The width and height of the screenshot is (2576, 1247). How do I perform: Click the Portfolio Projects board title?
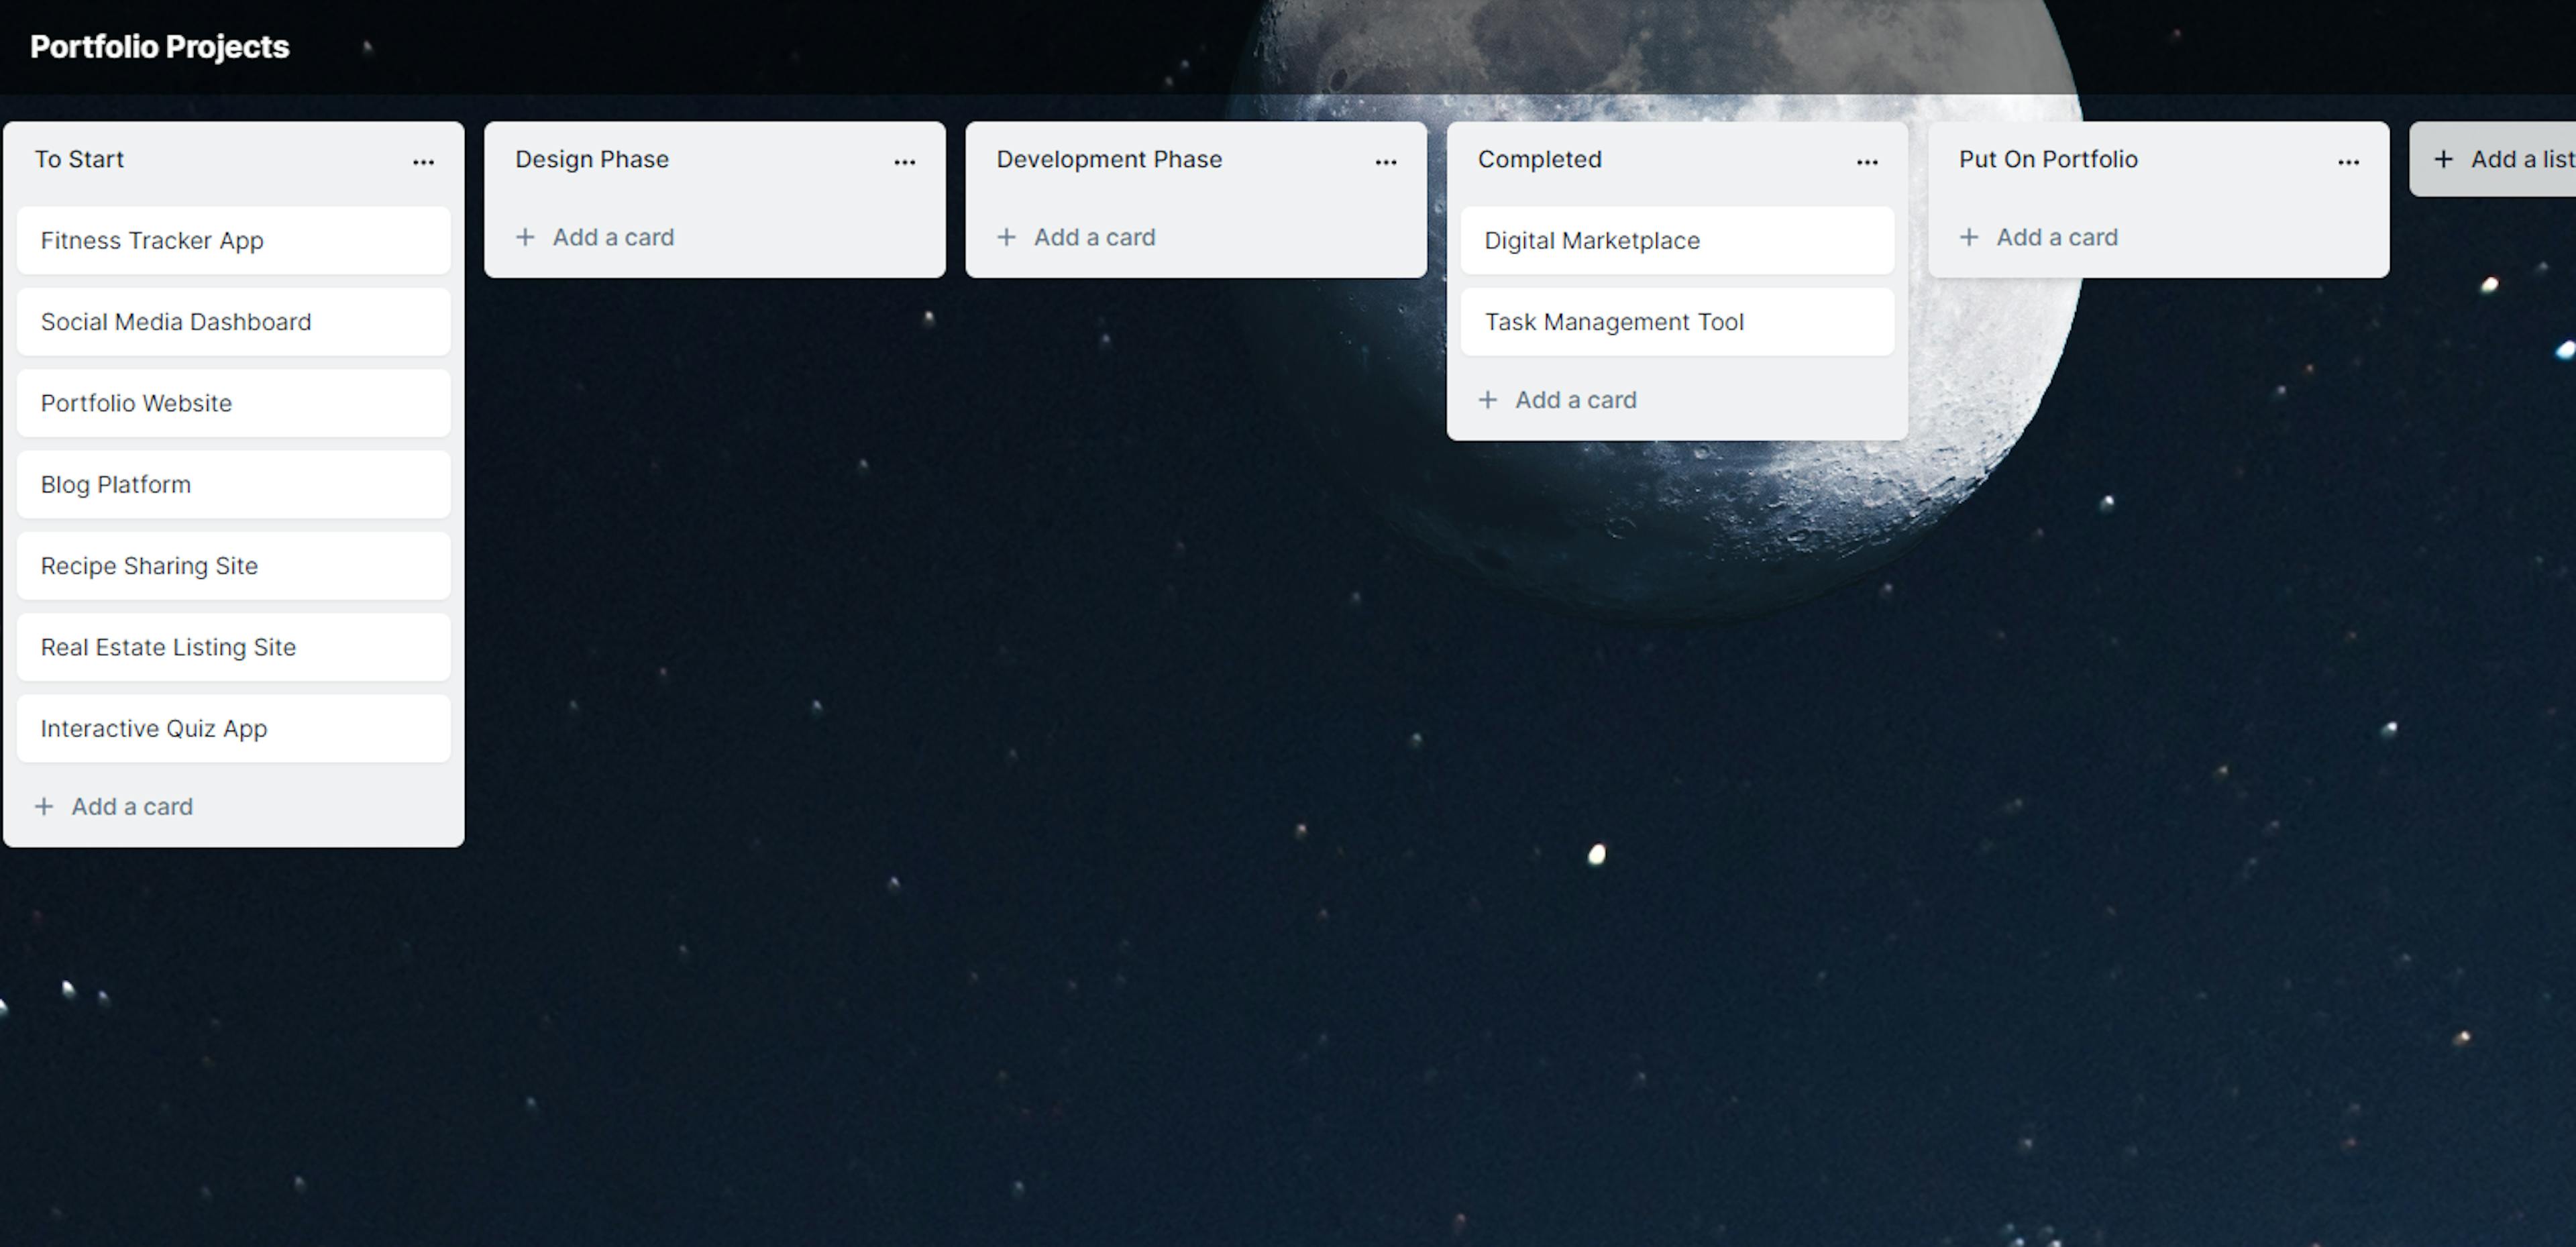(159, 47)
